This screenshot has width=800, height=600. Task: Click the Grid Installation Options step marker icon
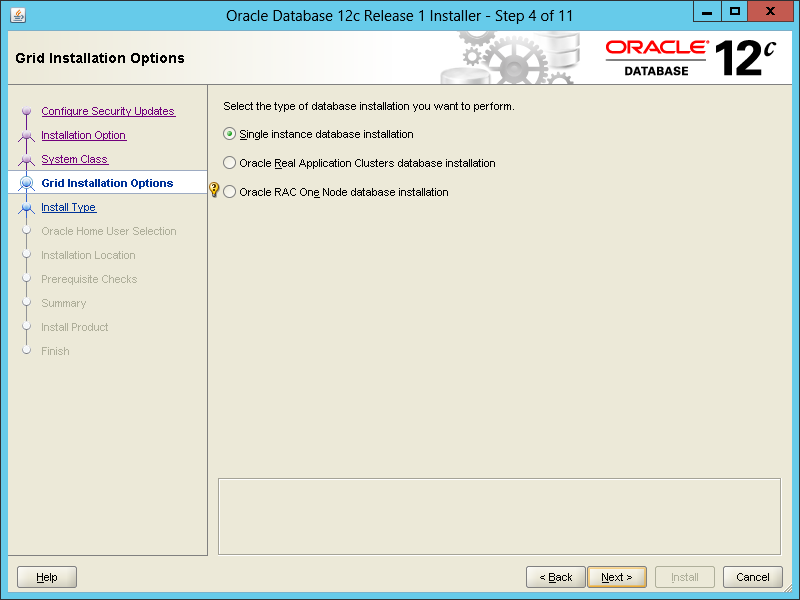27,183
